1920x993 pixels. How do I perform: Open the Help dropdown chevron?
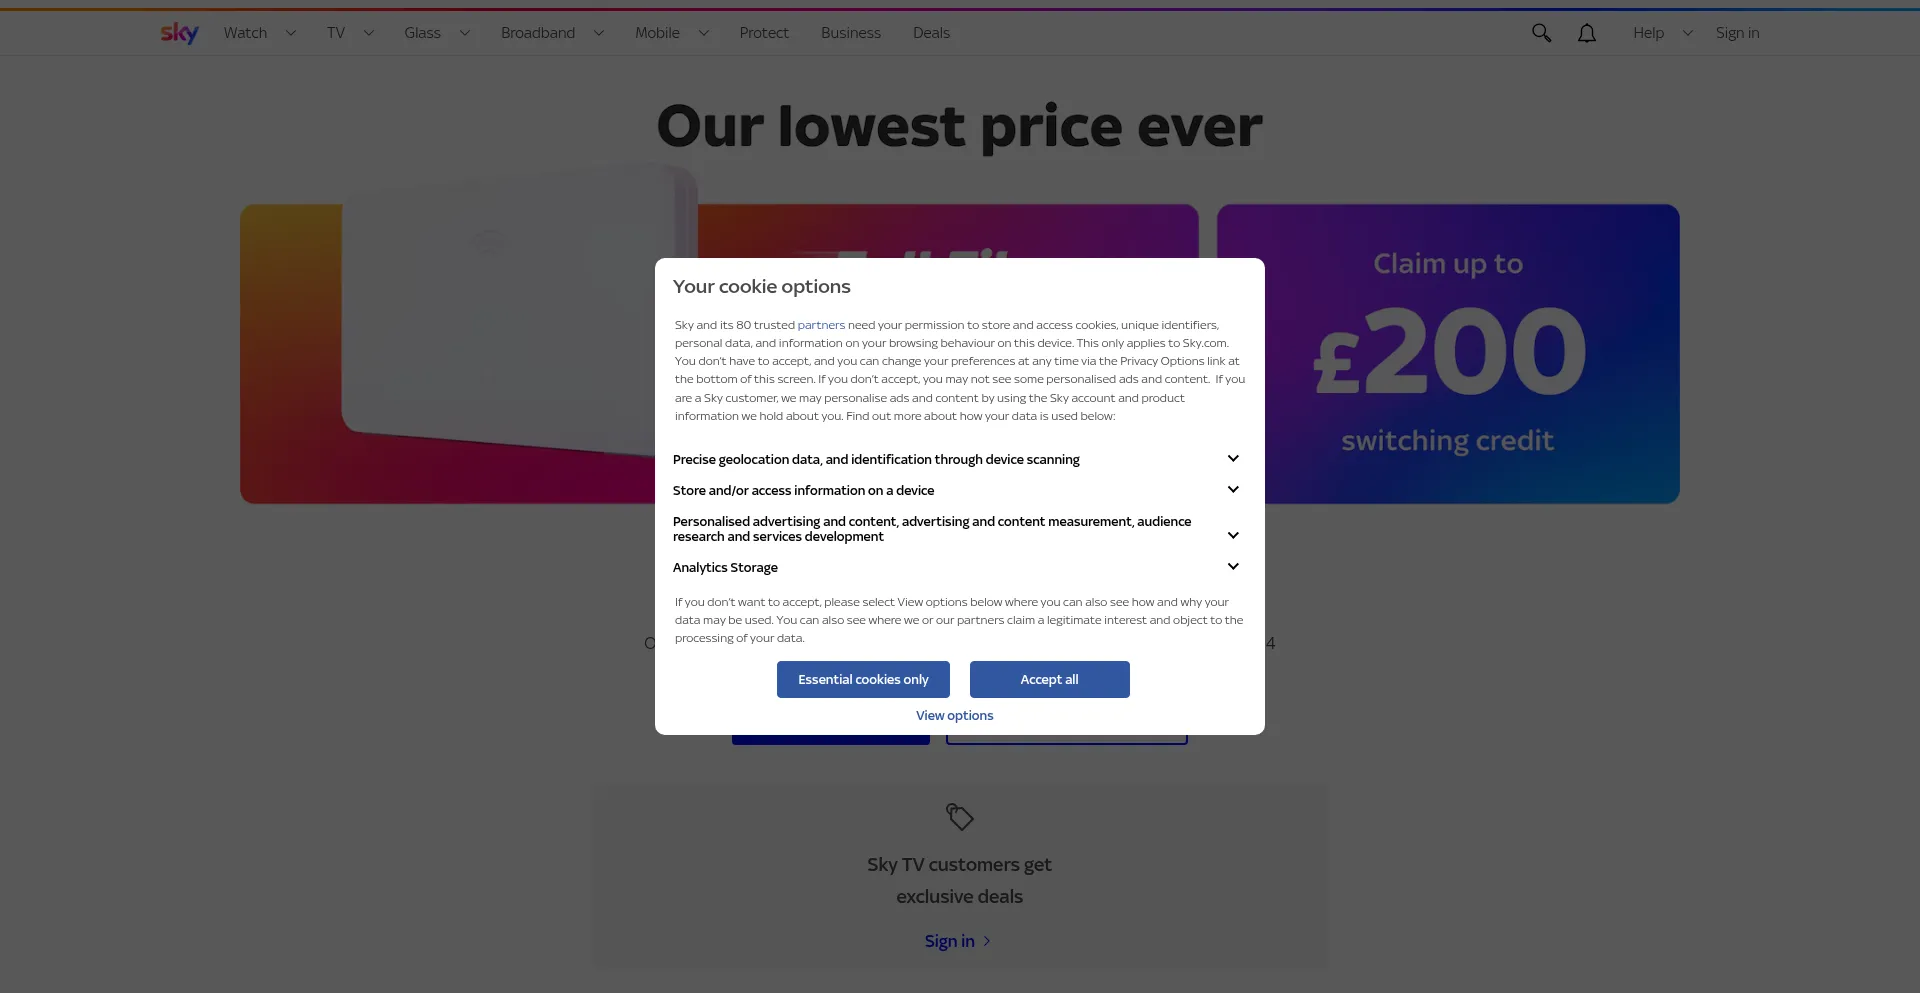1688,33
